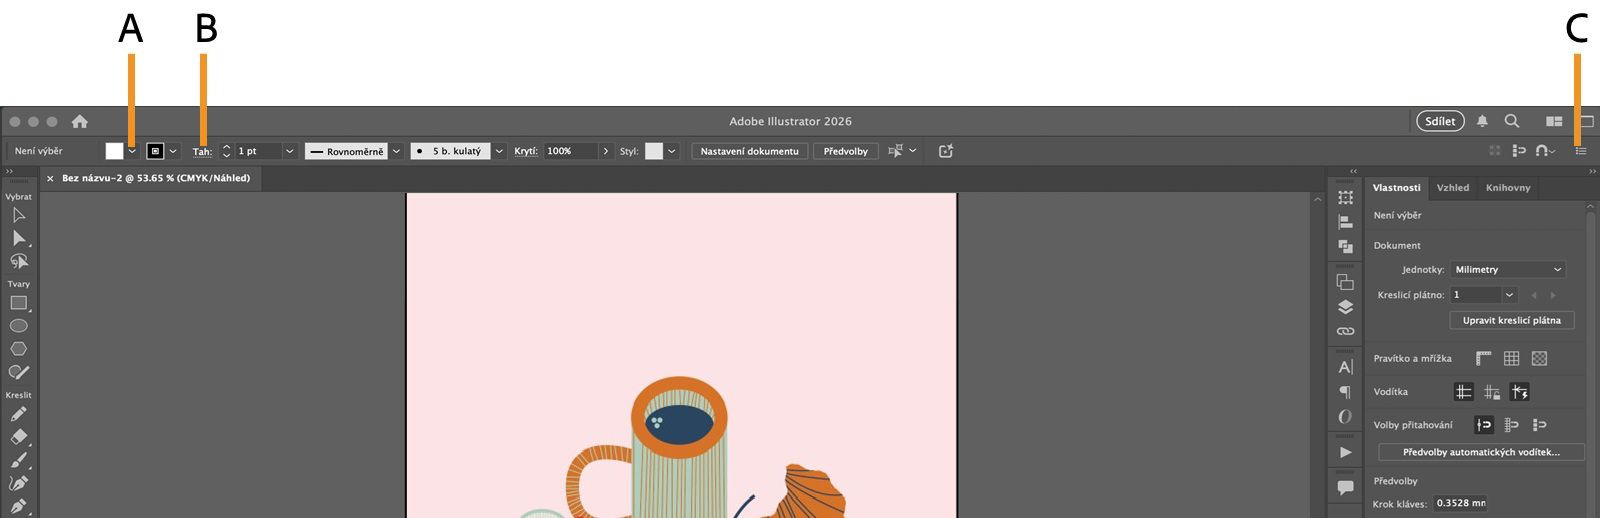Expand the fill color dropdown arrow
Image resolution: width=1600 pixels, height=518 pixels.
(132, 151)
